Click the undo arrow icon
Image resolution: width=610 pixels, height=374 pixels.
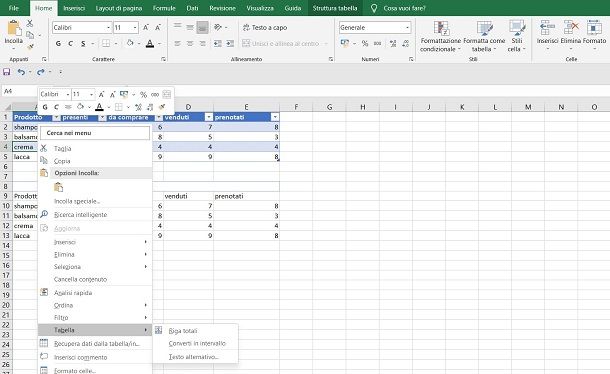21,72
